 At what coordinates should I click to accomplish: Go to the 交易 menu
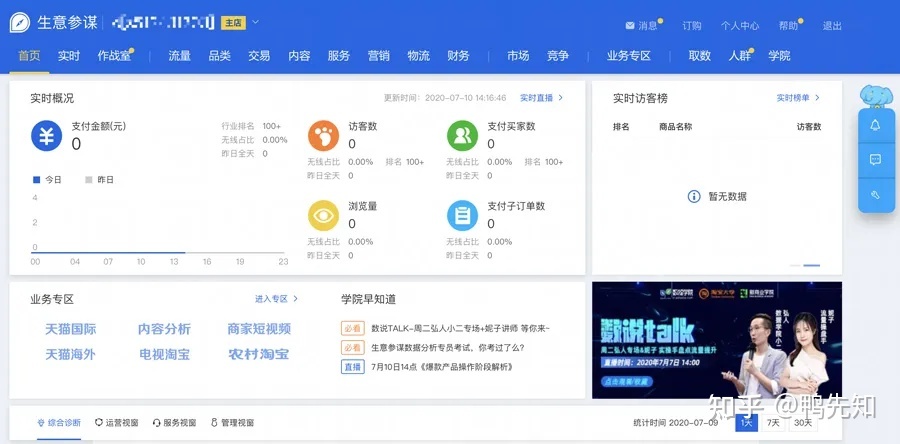259,56
